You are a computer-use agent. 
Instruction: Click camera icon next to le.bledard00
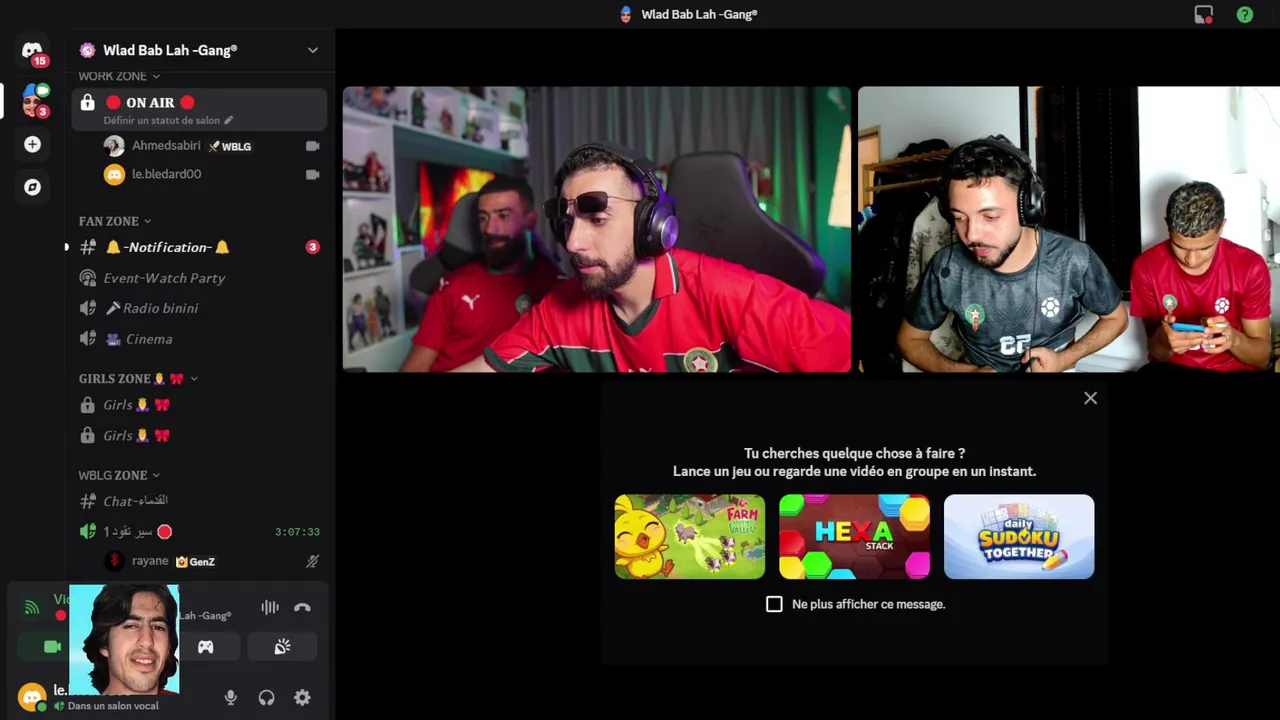click(x=312, y=174)
